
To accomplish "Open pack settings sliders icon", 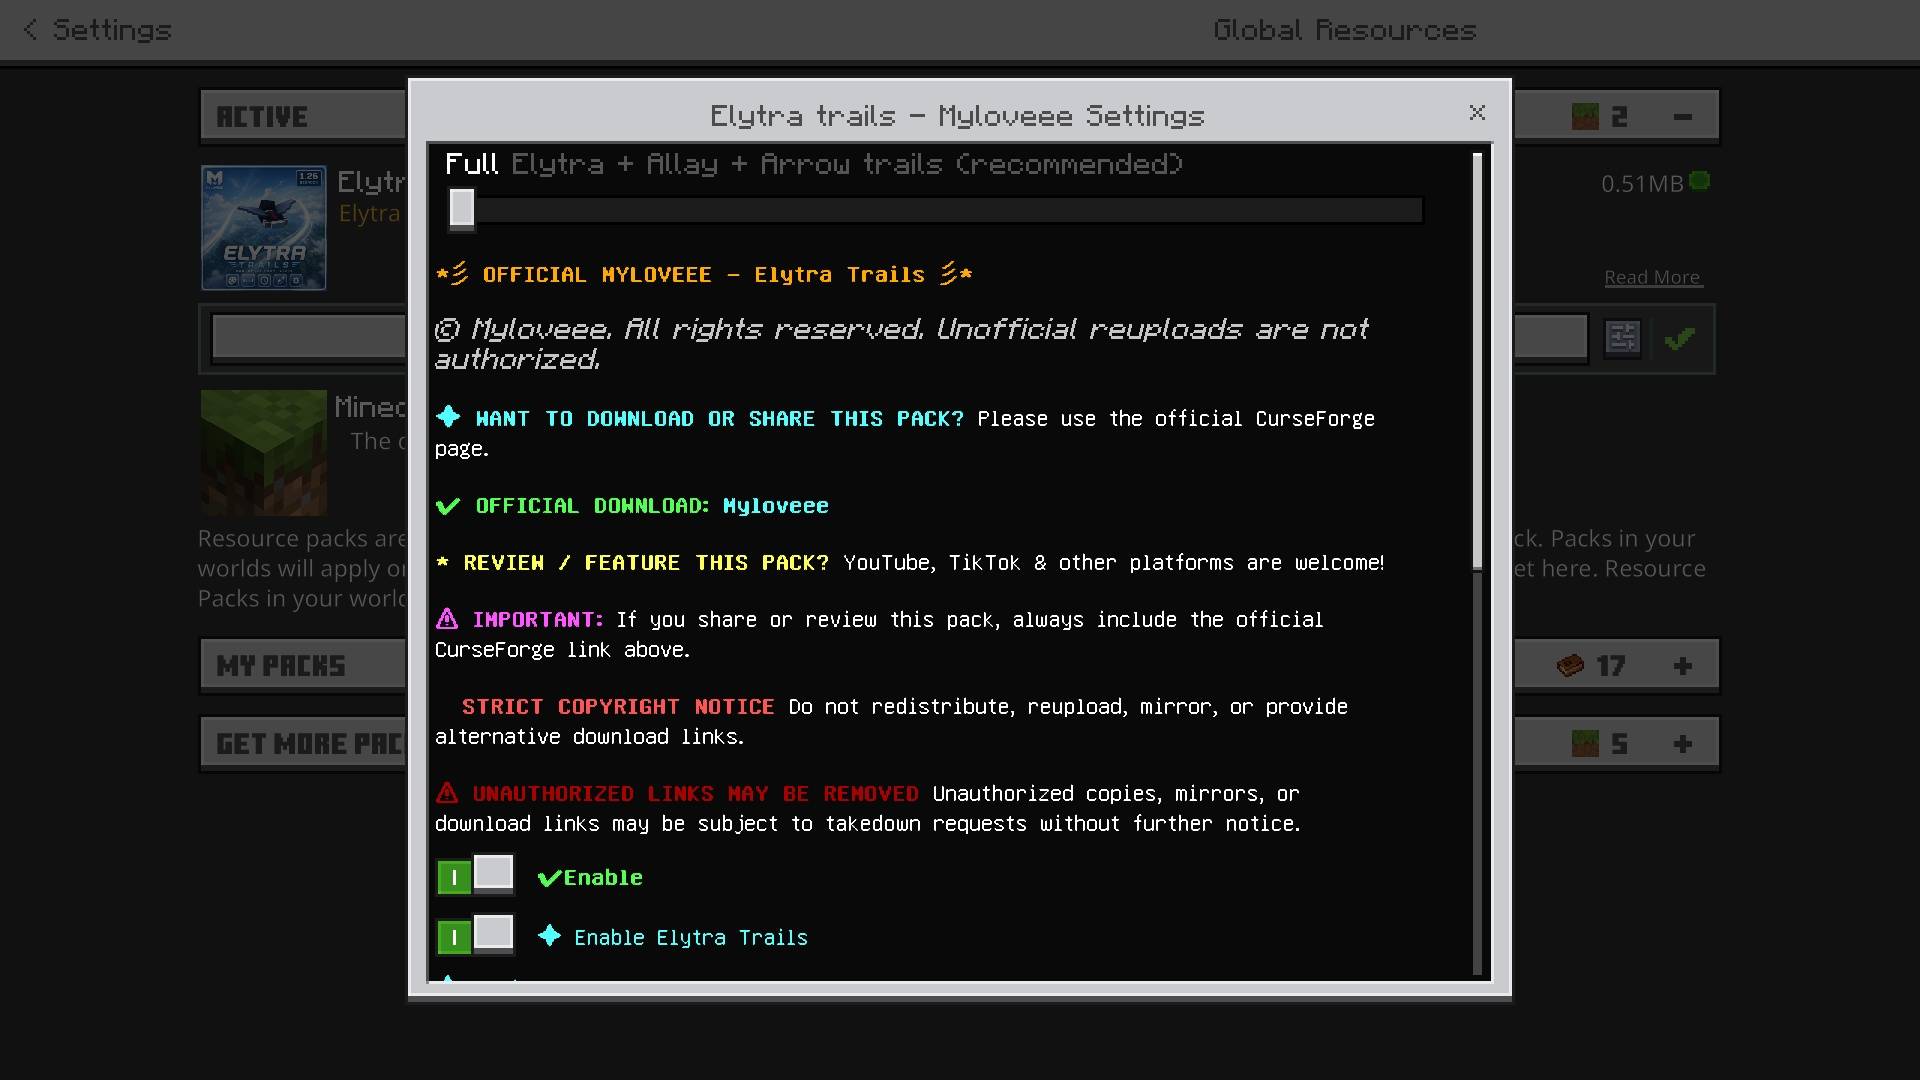I will click(x=1622, y=338).
